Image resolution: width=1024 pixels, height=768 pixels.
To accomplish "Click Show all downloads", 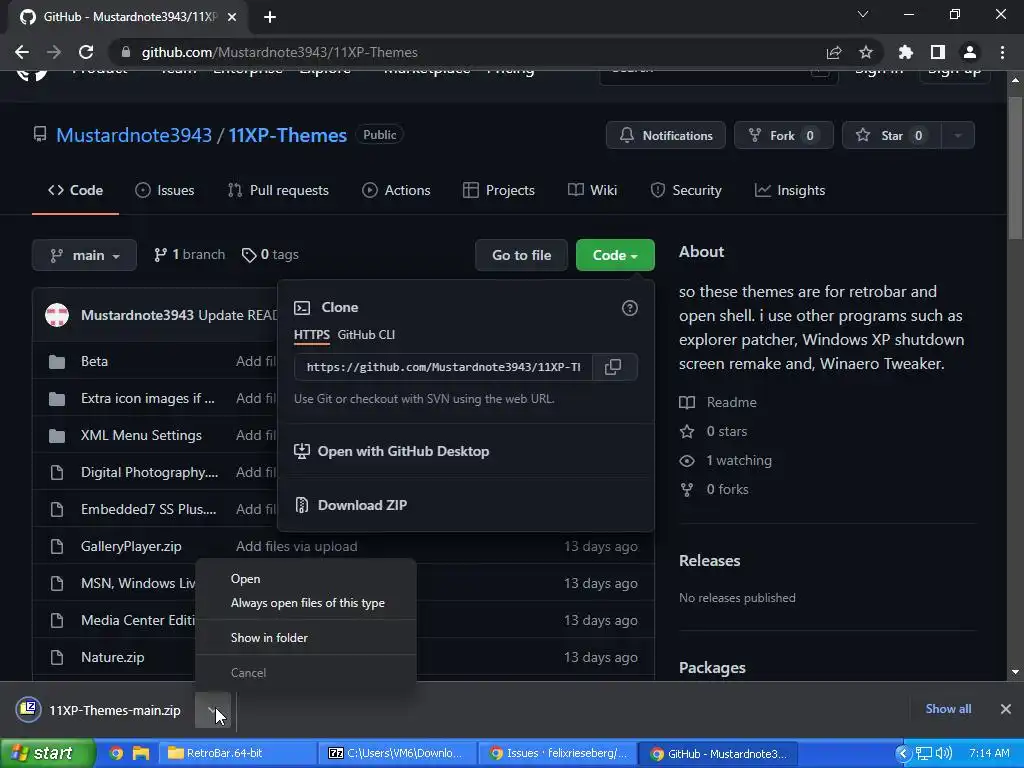I will pyautogui.click(x=948, y=709).
